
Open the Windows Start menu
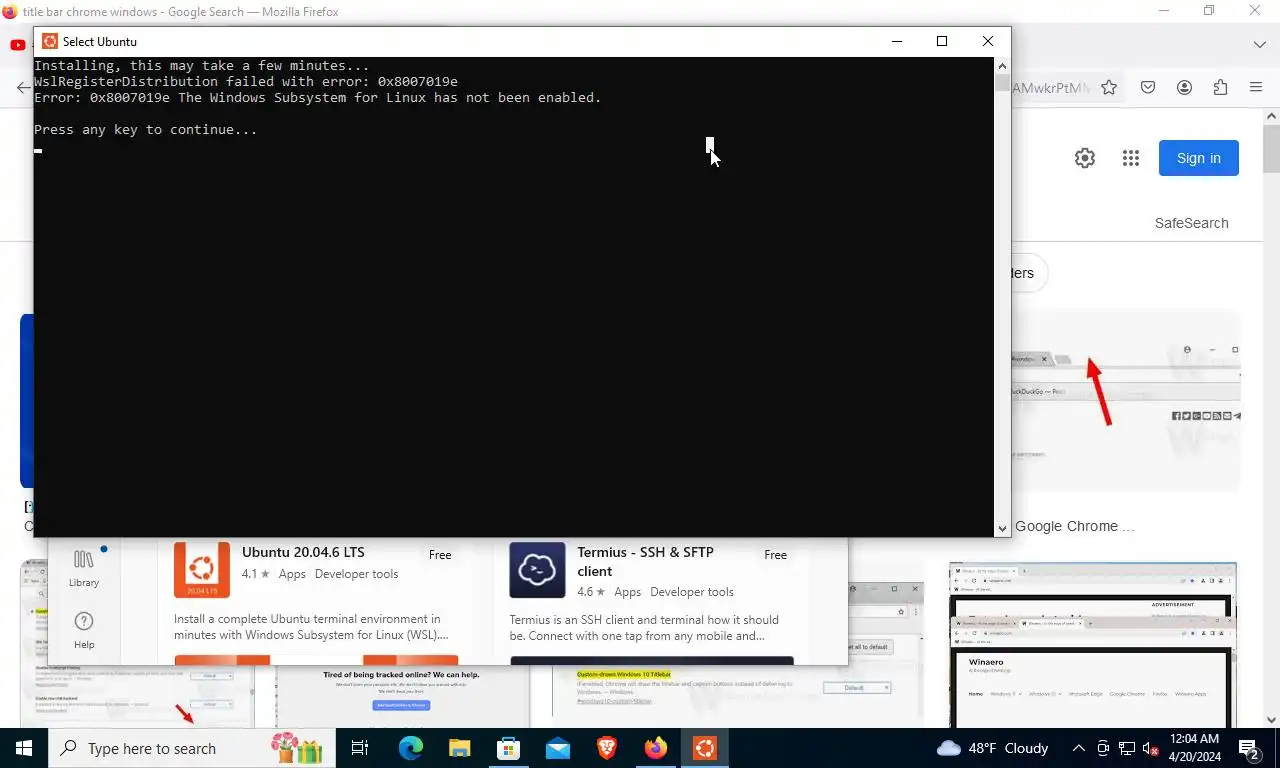pyautogui.click(x=24, y=748)
